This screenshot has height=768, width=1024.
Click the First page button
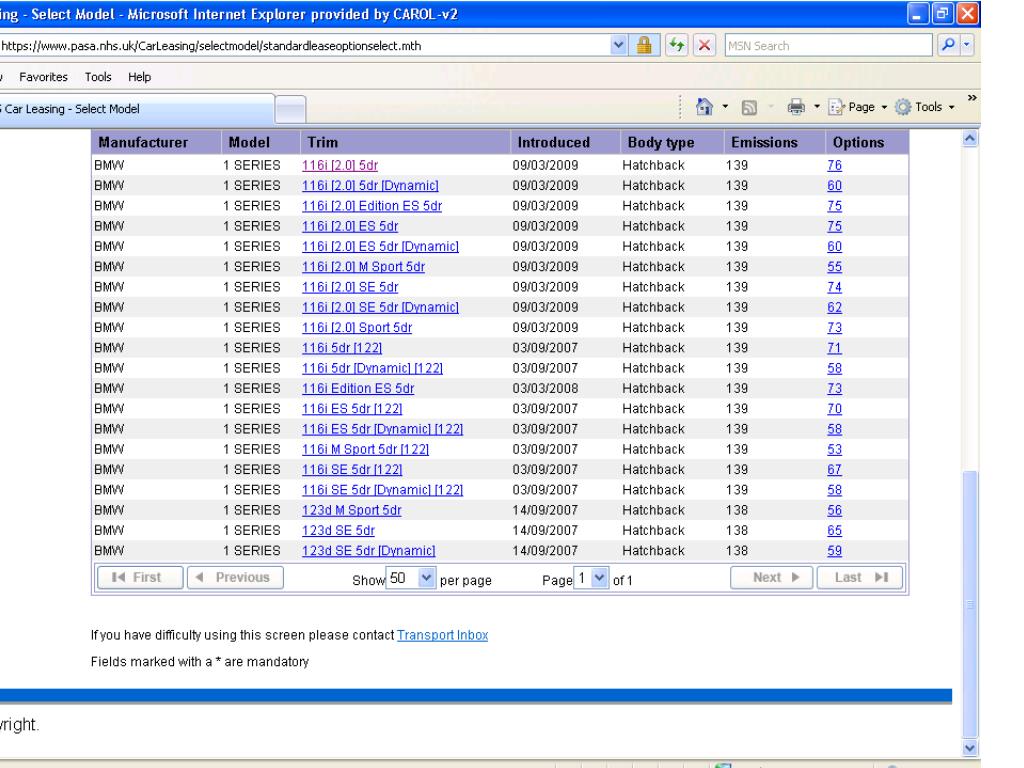point(140,577)
